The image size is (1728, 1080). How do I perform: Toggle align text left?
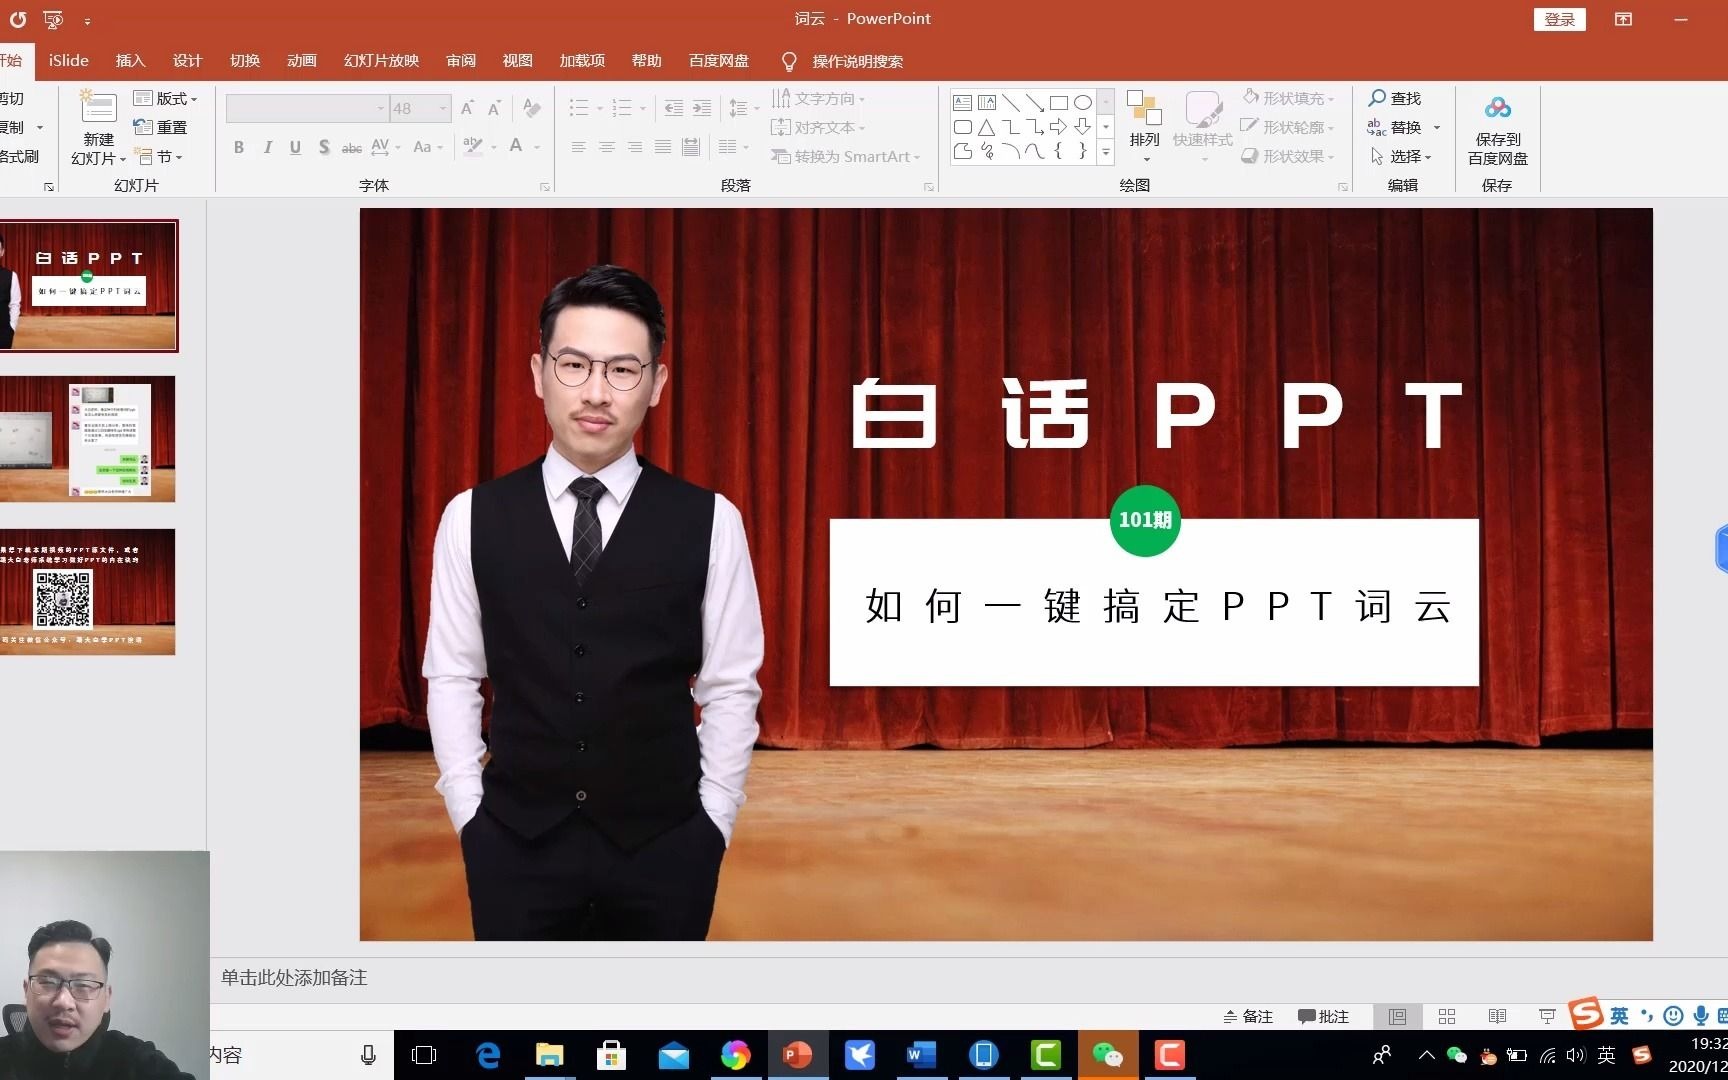(x=578, y=147)
